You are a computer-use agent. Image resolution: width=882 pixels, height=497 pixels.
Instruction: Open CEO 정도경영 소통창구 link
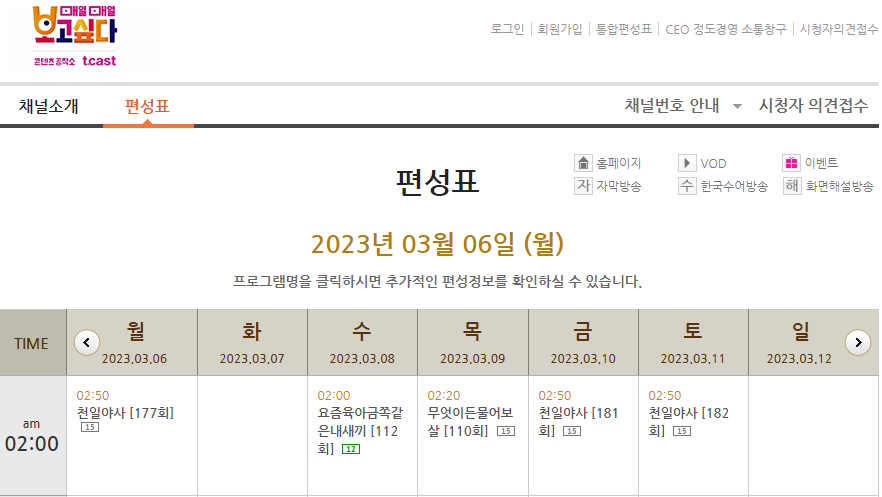click(726, 29)
